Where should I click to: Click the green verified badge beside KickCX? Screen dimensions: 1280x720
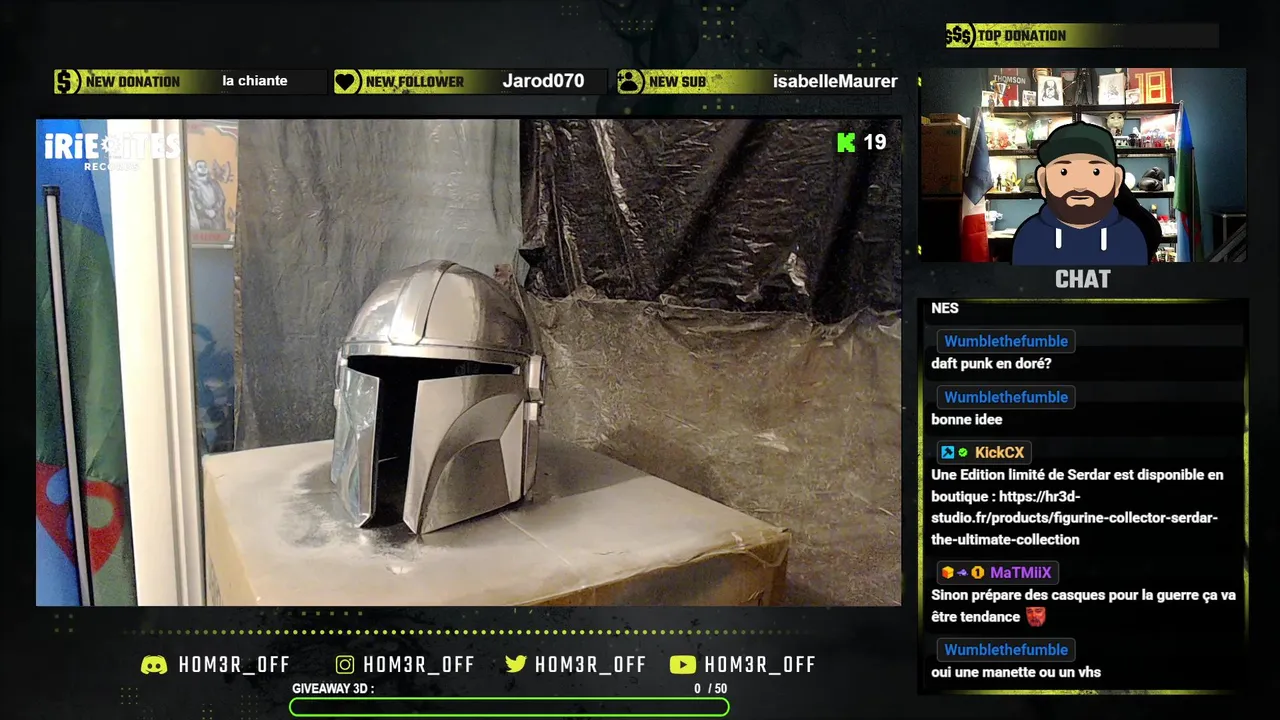(963, 453)
